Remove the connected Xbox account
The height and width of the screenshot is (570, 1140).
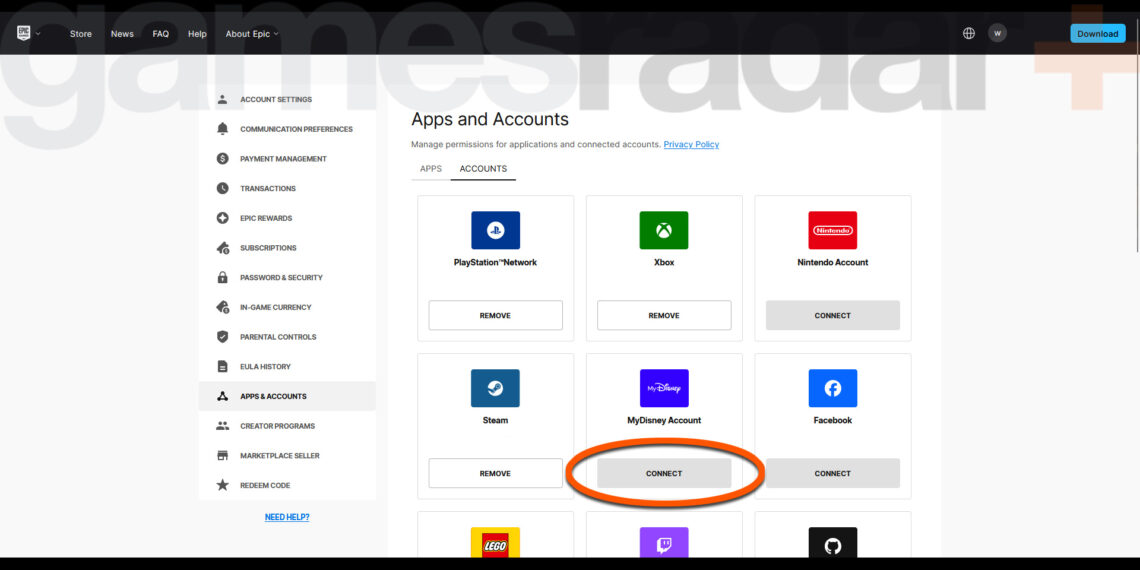(664, 315)
